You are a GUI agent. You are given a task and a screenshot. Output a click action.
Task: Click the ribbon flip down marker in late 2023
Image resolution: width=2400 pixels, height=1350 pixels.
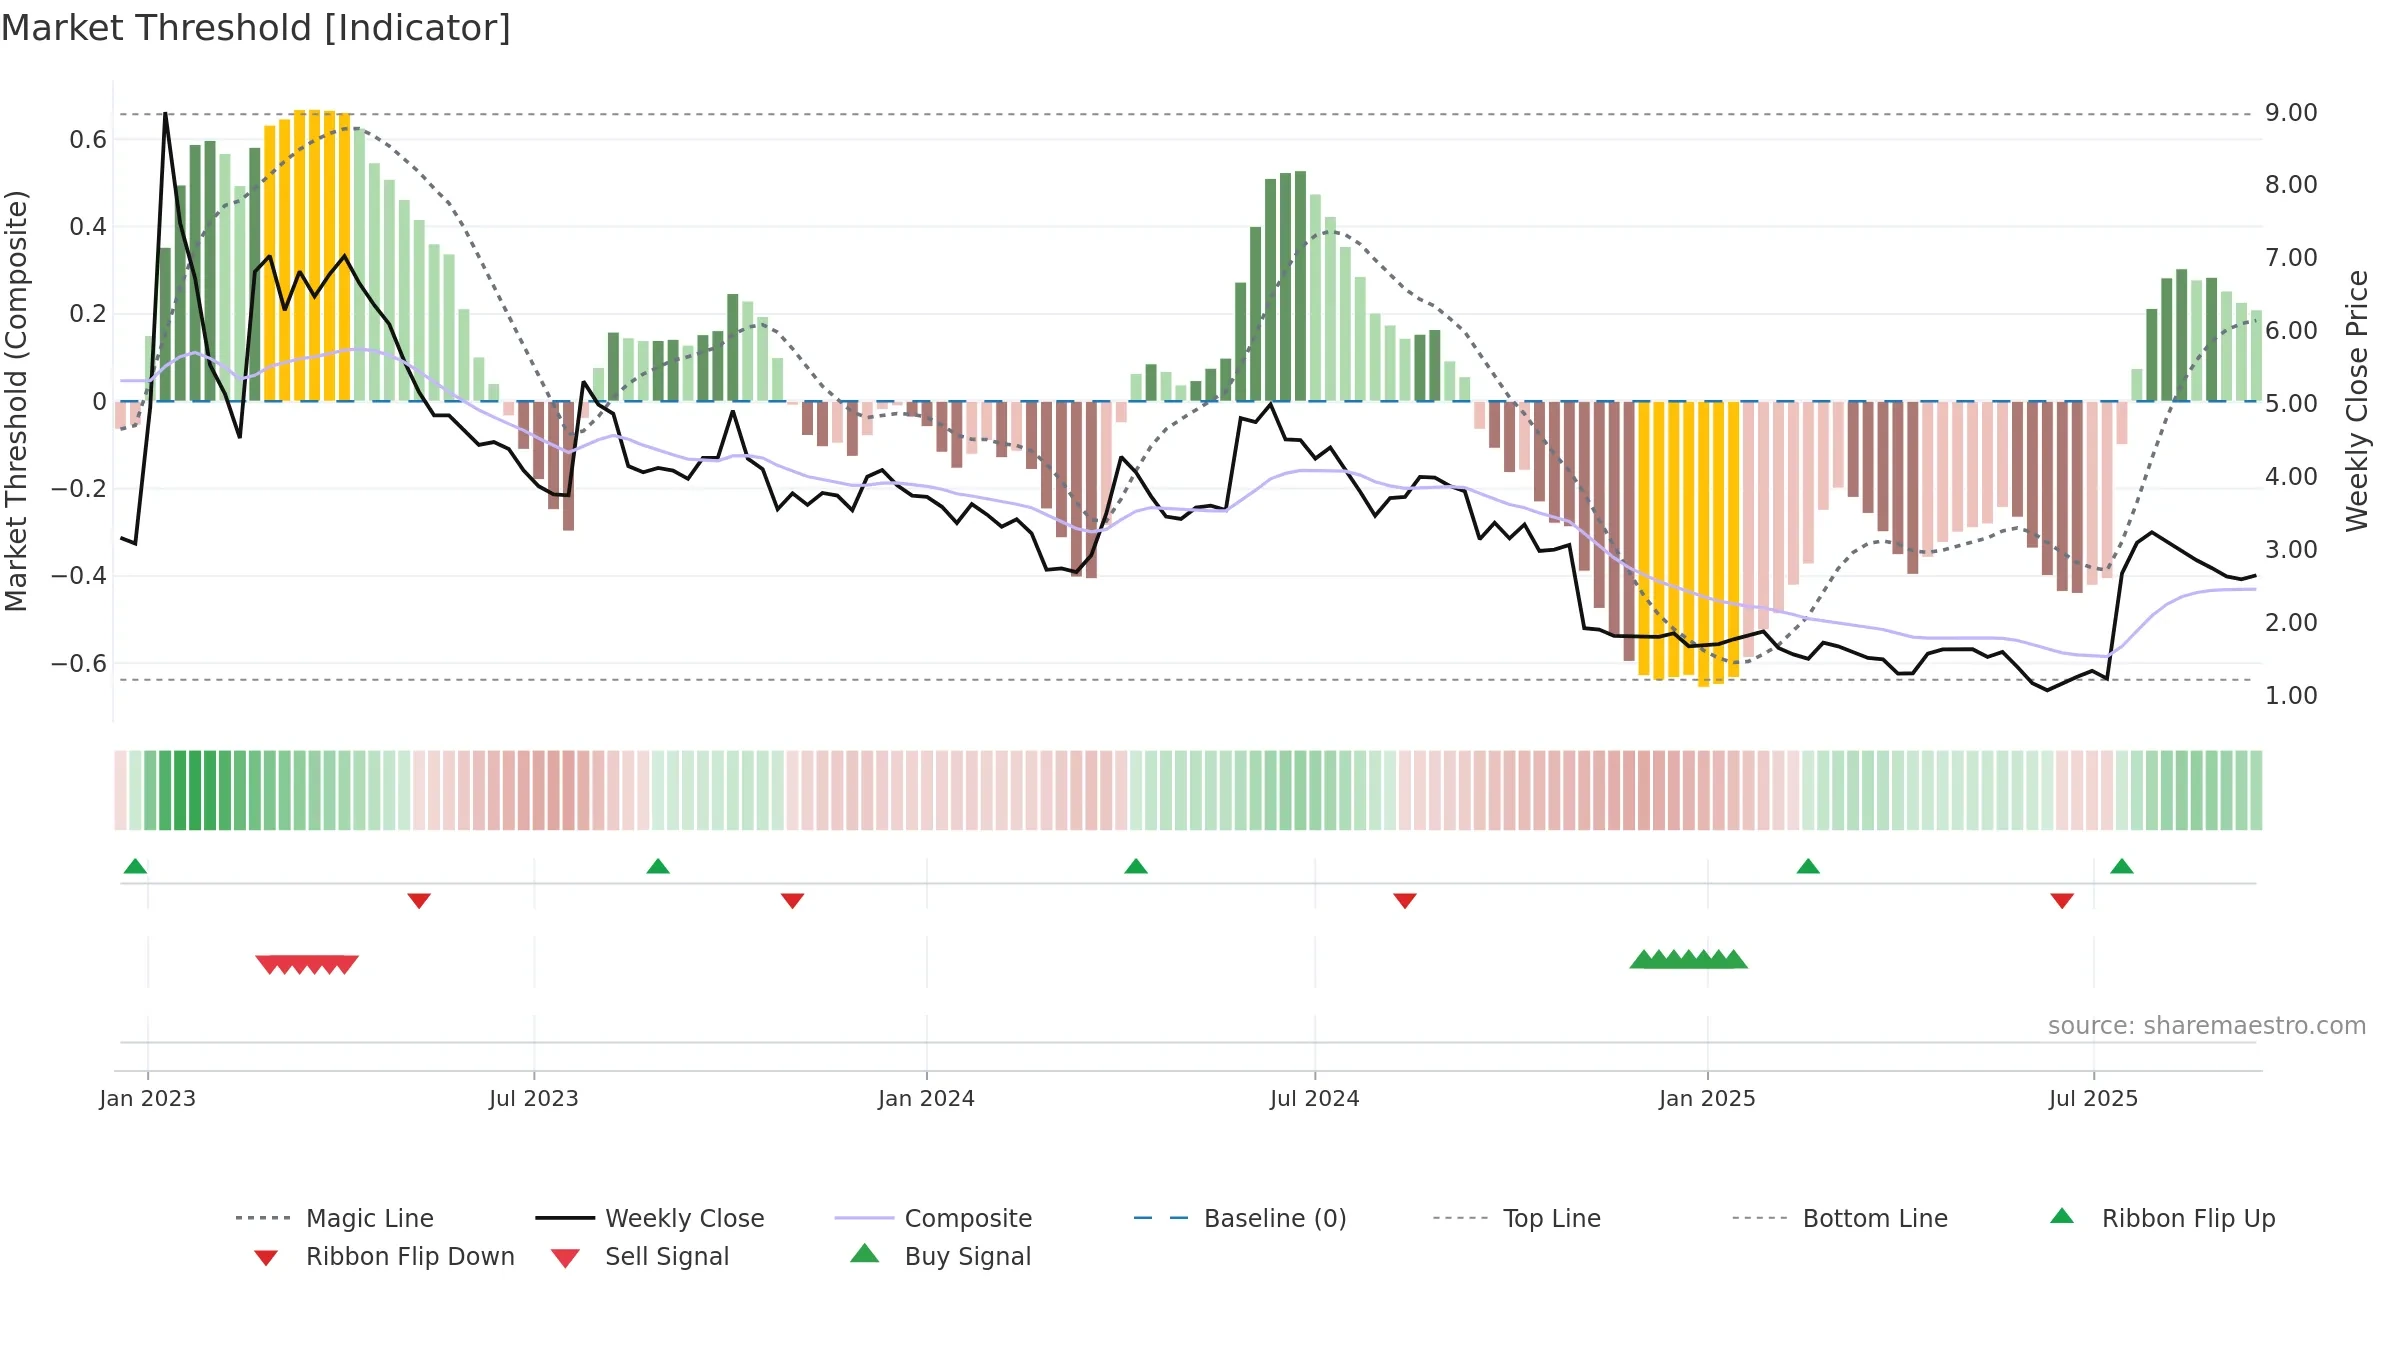(x=793, y=901)
